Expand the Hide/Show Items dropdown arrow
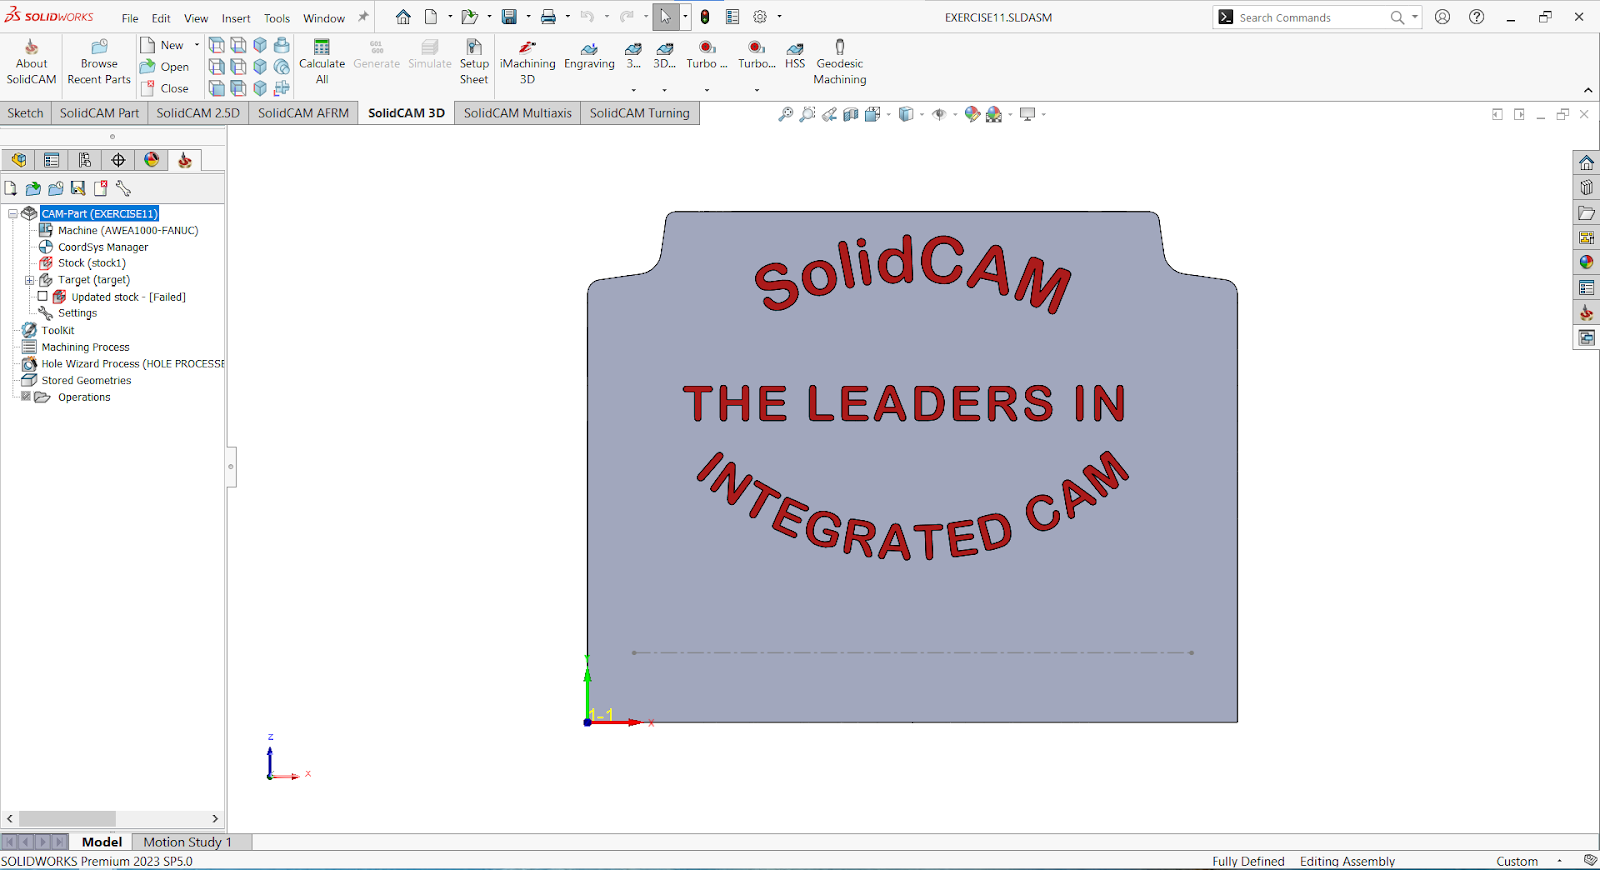Image resolution: width=1600 pixels, height=870 pixels. point(954,115)
